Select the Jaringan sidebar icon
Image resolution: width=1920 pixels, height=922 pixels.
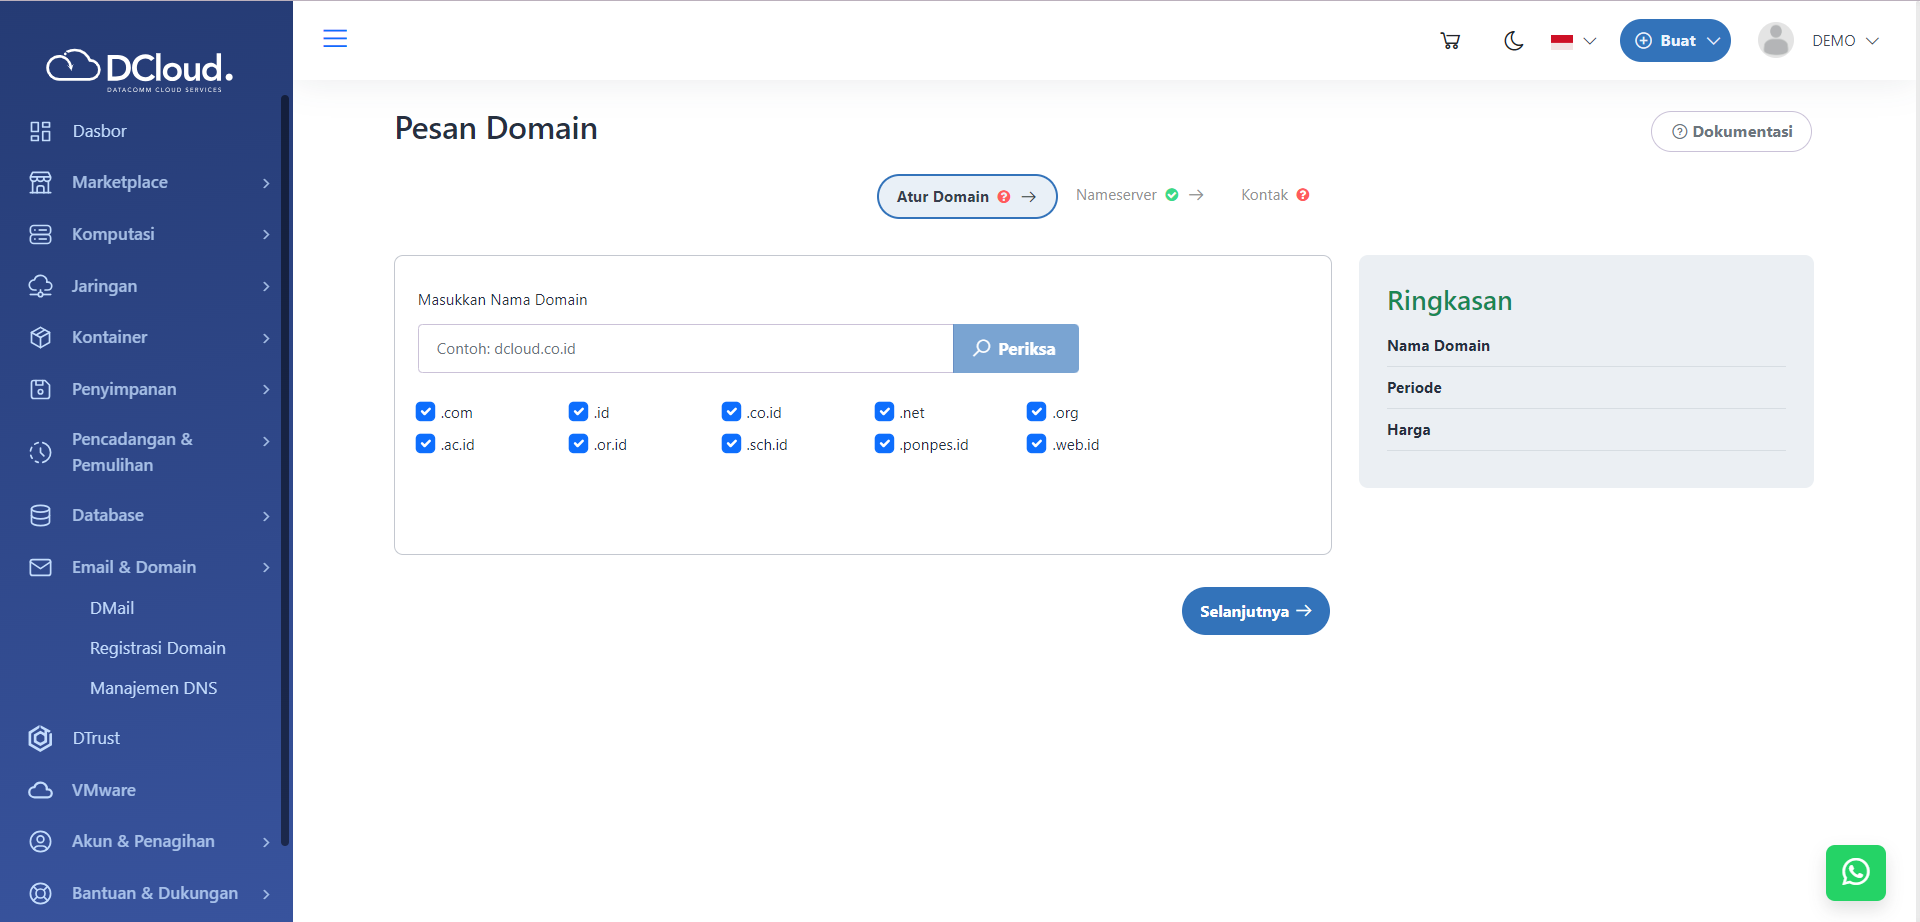[40, 286]
